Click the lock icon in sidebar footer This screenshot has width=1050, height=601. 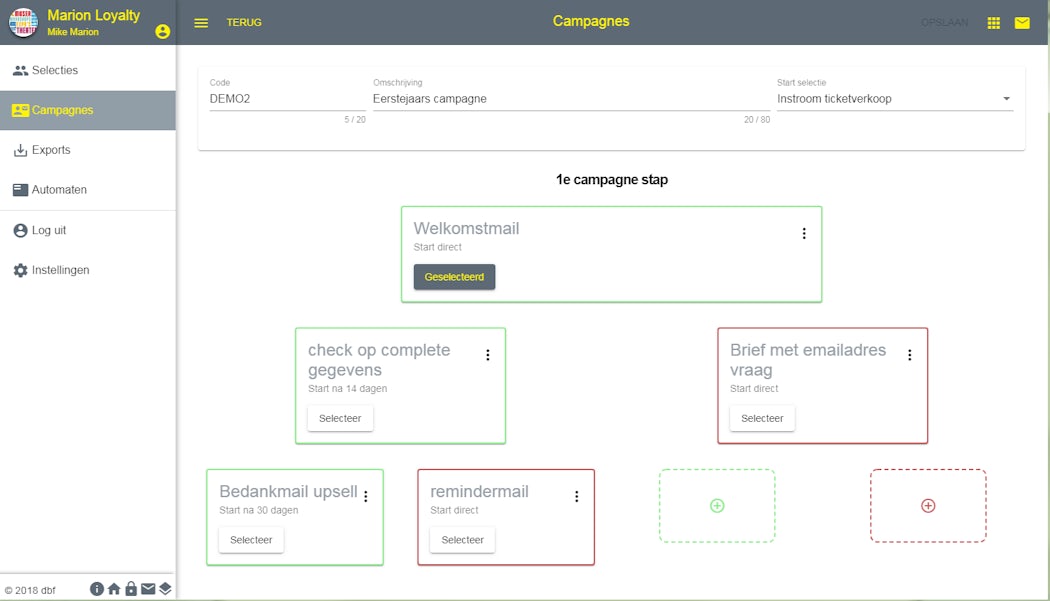pos(131,589)
